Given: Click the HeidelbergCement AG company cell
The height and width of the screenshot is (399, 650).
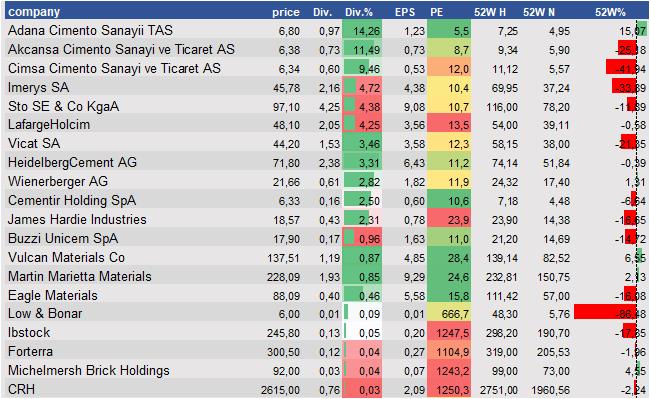Looking at the screenshot, I should pos(73,162).
